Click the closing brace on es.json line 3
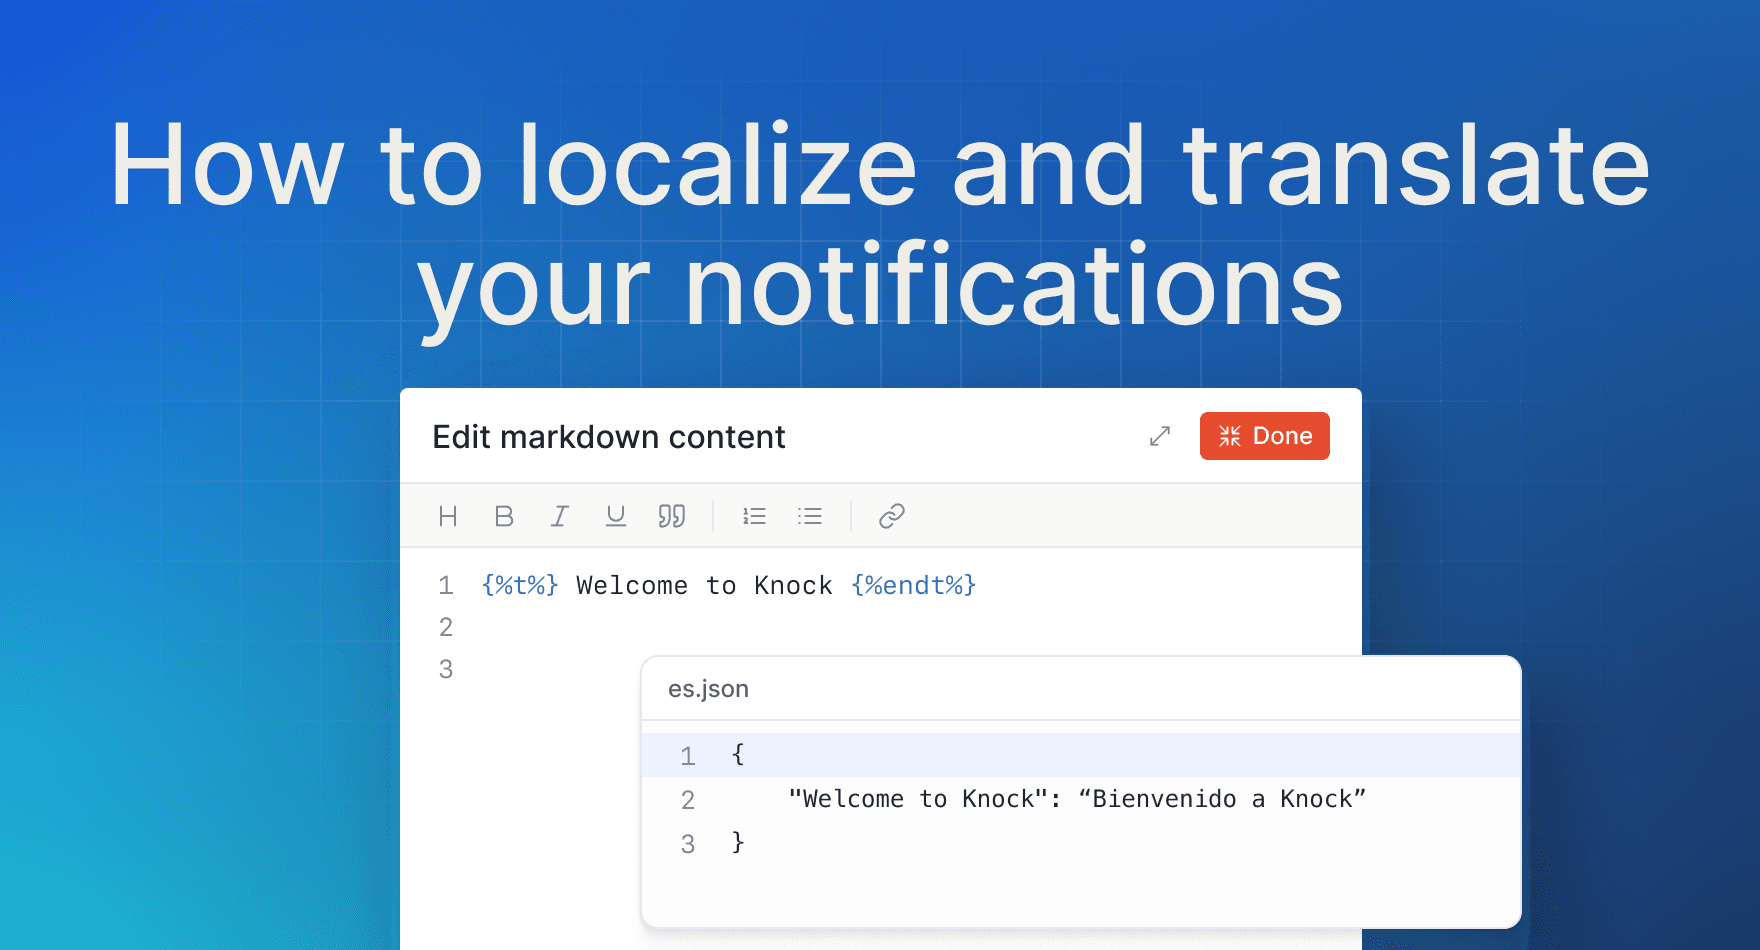Screen dimensions: 1760x950 (738, 842)
